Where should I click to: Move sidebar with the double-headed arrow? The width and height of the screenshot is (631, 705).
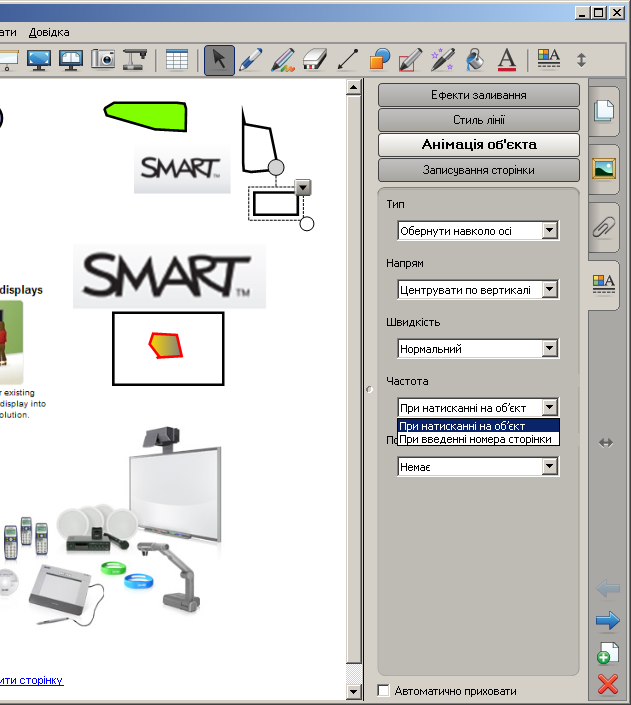pos(606,443)
